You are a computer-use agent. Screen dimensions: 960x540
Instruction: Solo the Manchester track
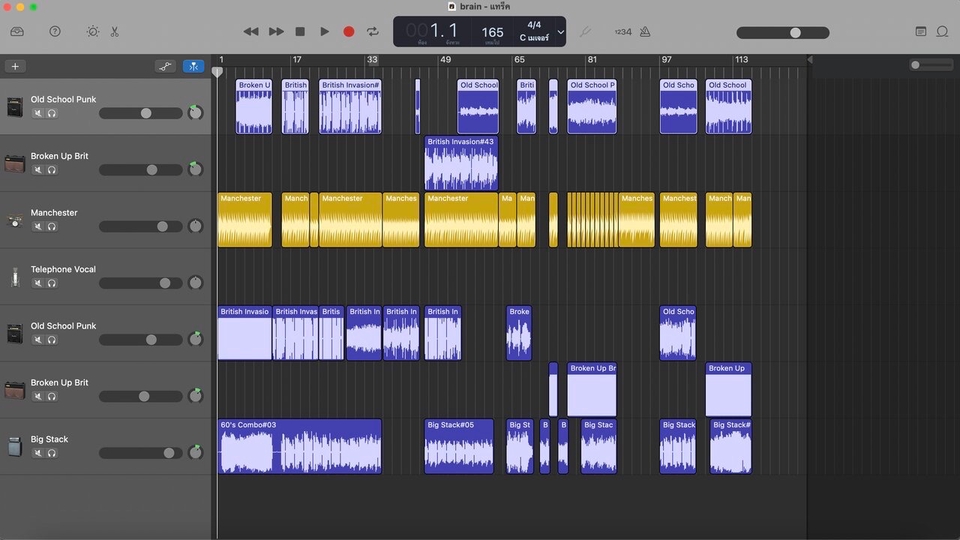click(x=52, y=227)
